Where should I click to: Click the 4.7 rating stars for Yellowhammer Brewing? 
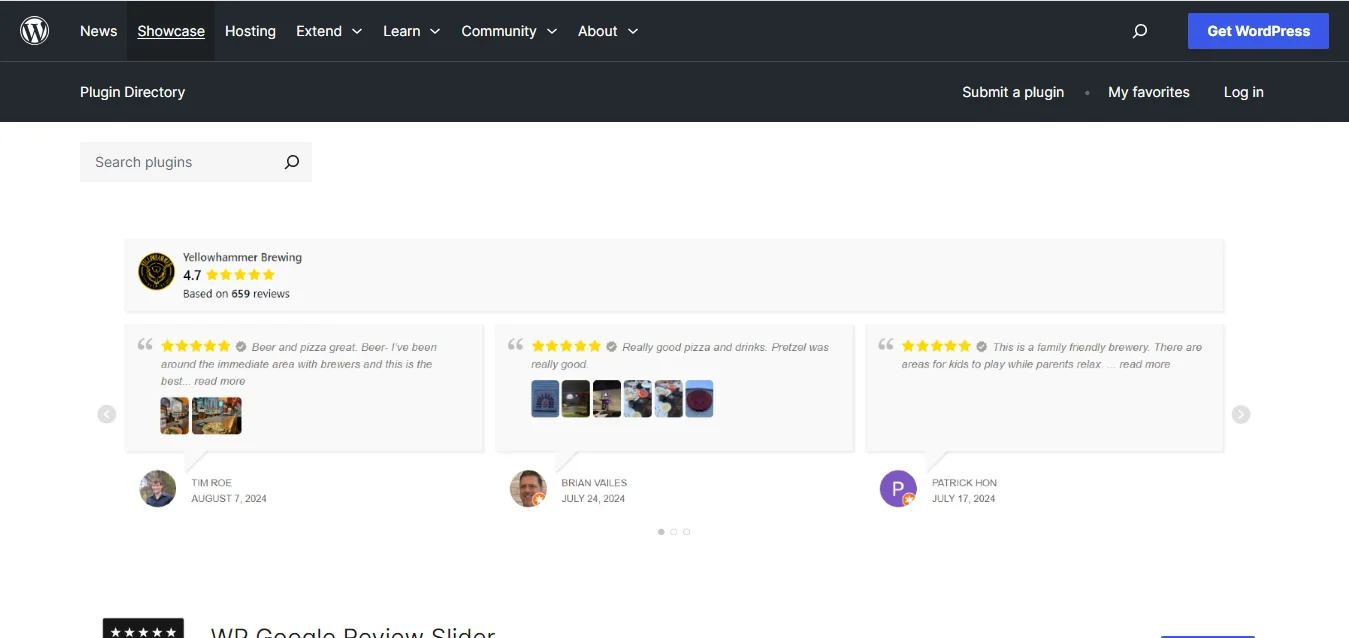tap(240, 275)
